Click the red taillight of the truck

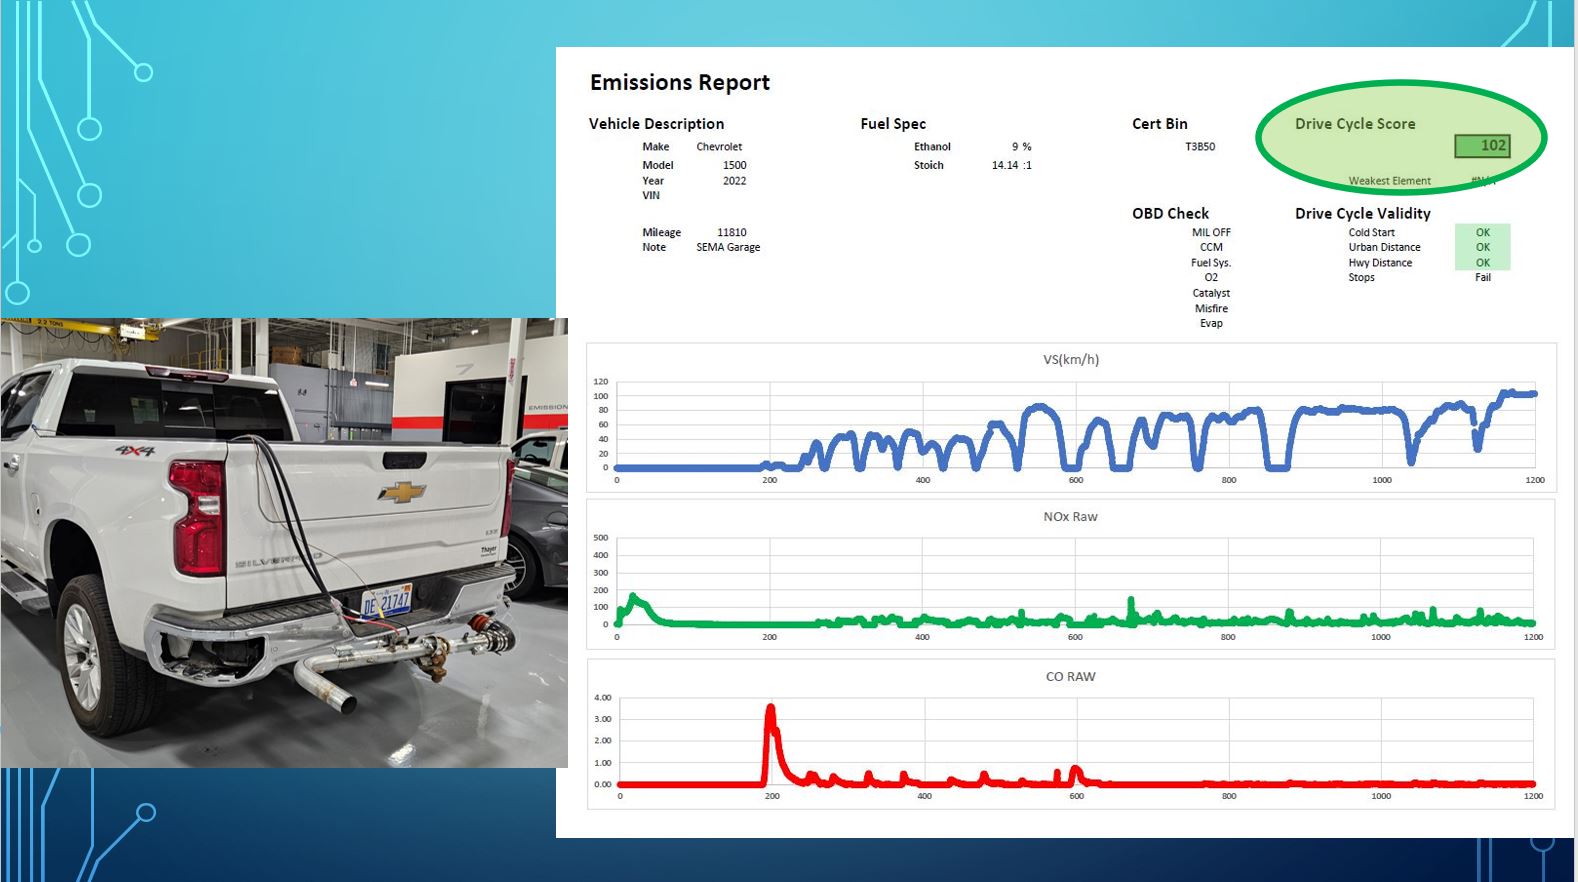[198, 517]
